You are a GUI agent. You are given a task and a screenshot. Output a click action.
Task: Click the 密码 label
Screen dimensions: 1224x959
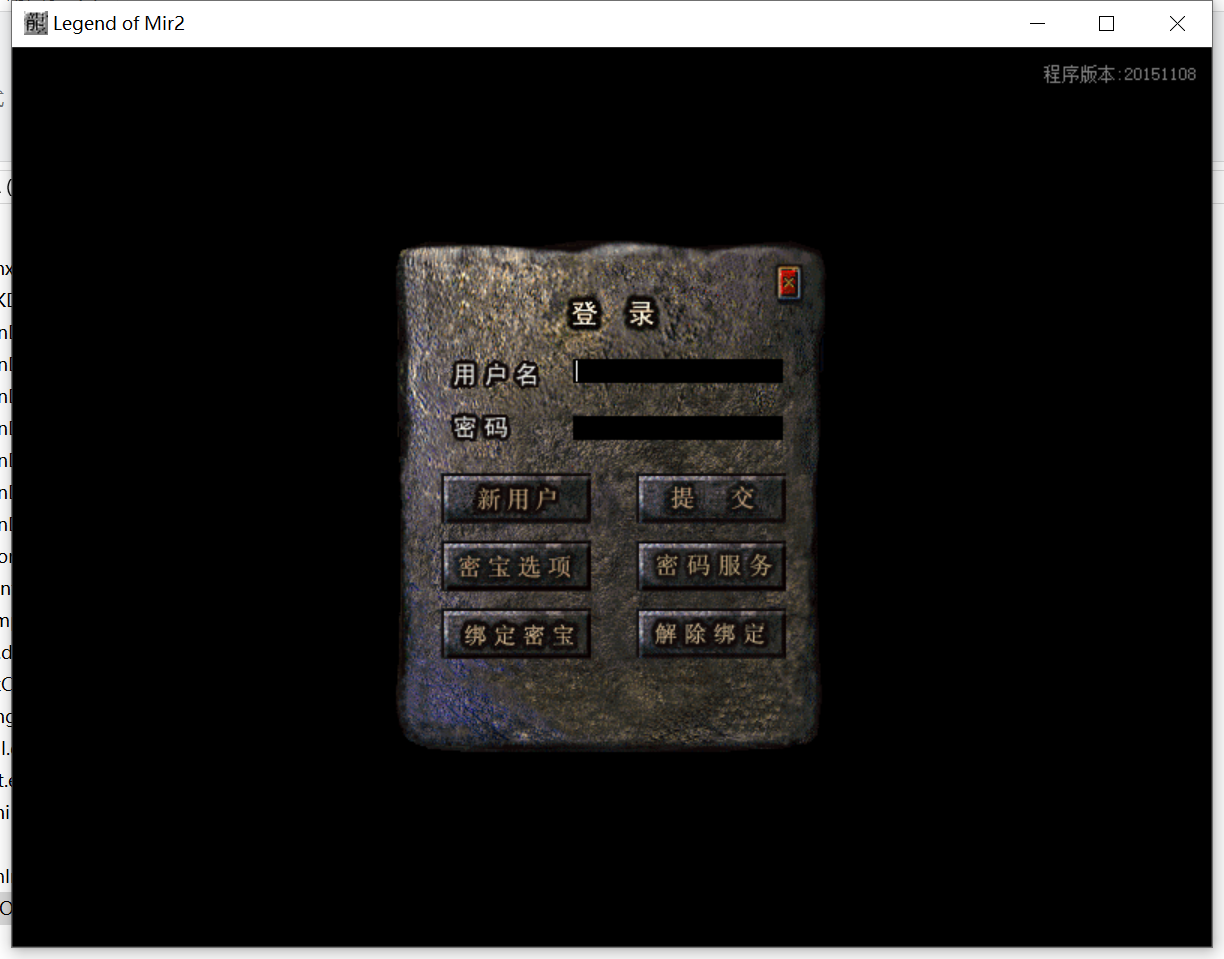(481, 428)
